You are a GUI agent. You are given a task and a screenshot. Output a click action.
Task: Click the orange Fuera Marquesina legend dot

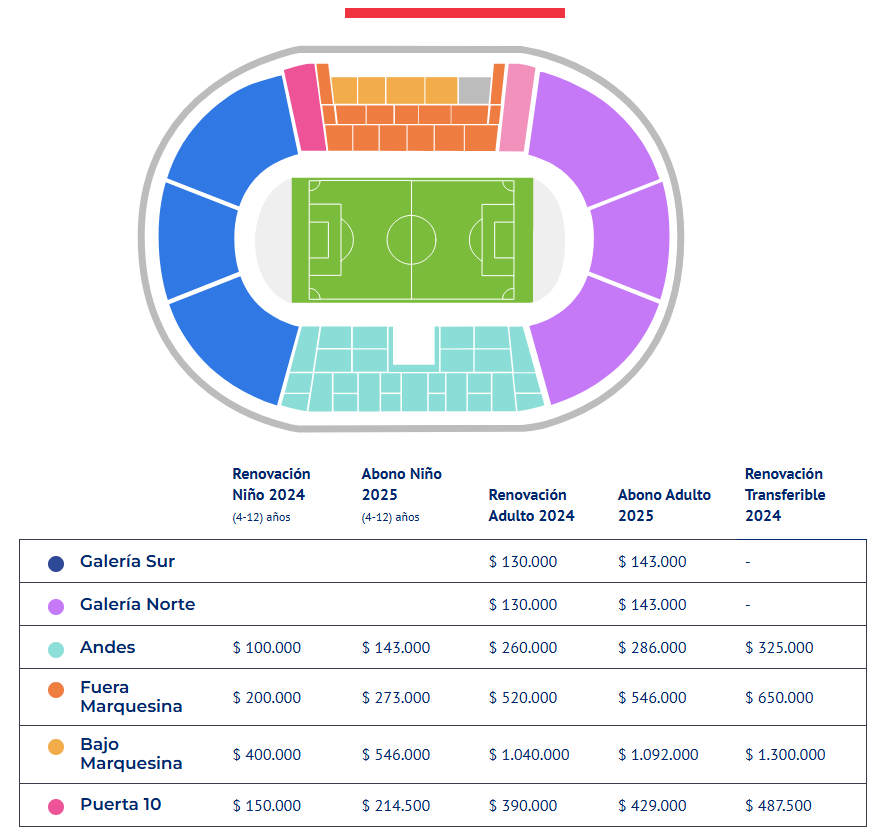(x=56, y=690)
